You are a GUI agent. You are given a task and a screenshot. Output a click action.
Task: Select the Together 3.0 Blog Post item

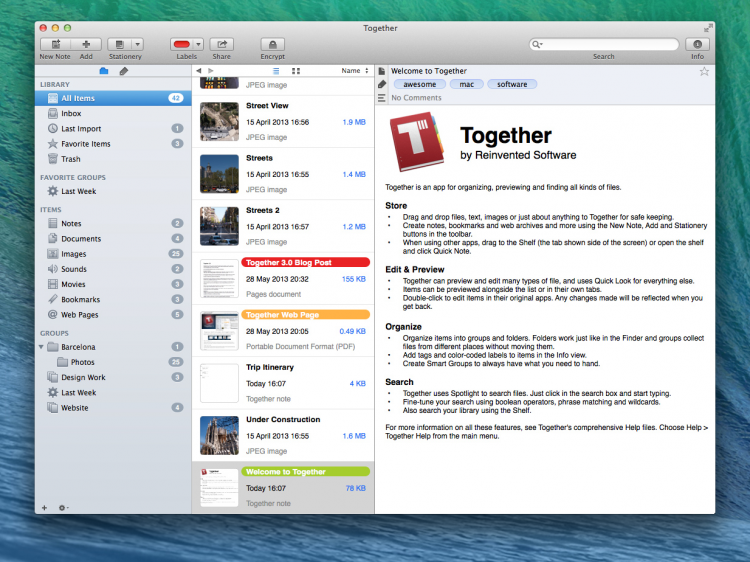283,278
